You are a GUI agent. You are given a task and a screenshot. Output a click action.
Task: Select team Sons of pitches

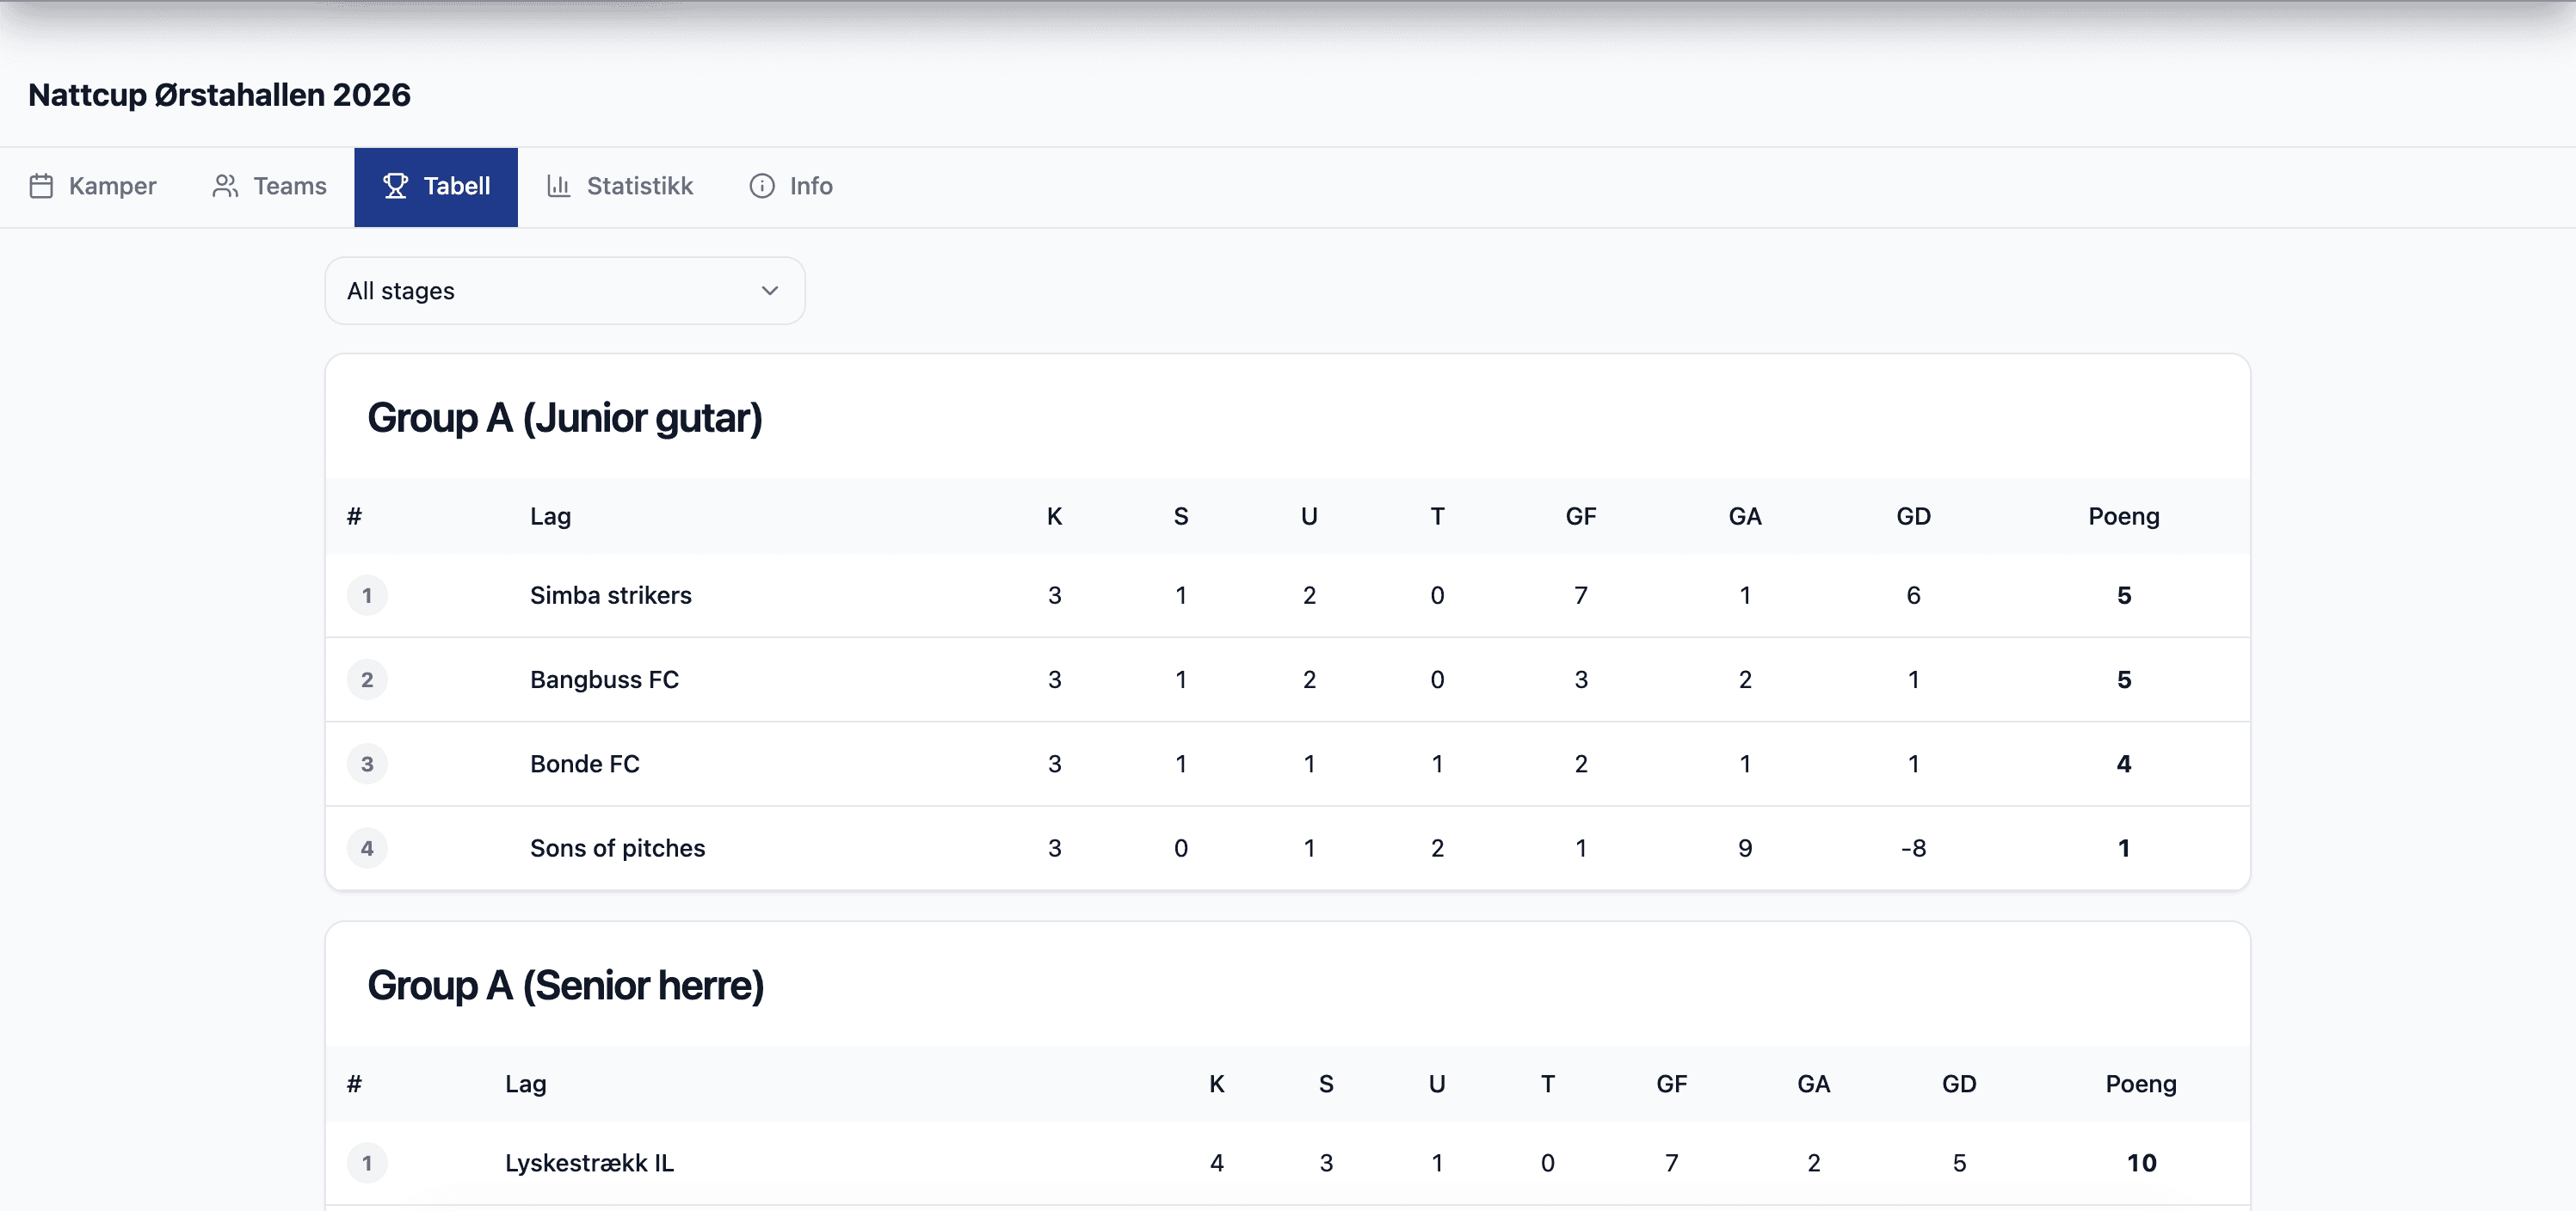pos(617,847)
